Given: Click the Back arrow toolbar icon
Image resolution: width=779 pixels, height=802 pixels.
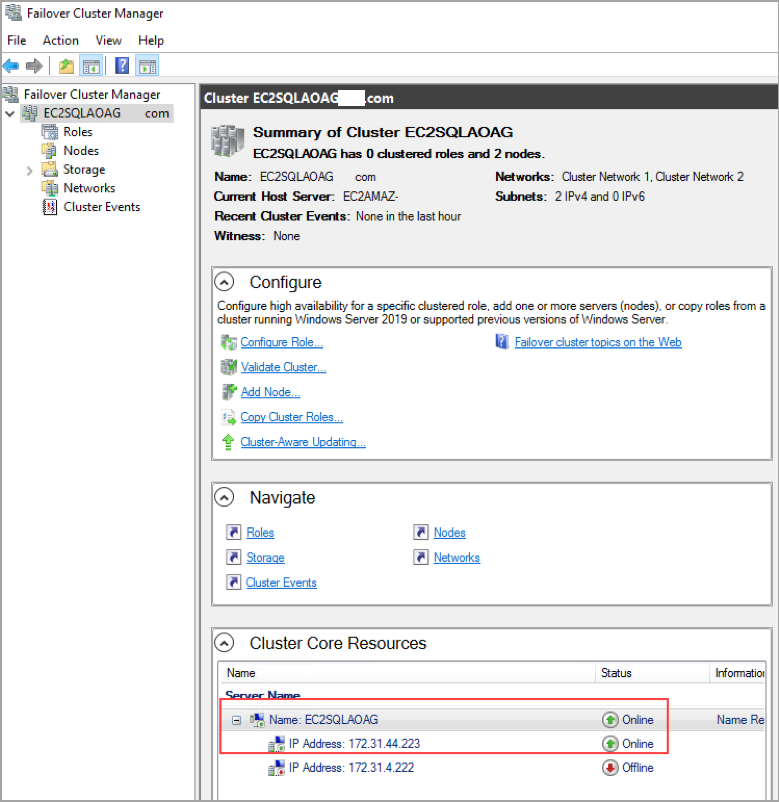Looking at the screenshot, I should pyautogui.click(x=11, y=65).
